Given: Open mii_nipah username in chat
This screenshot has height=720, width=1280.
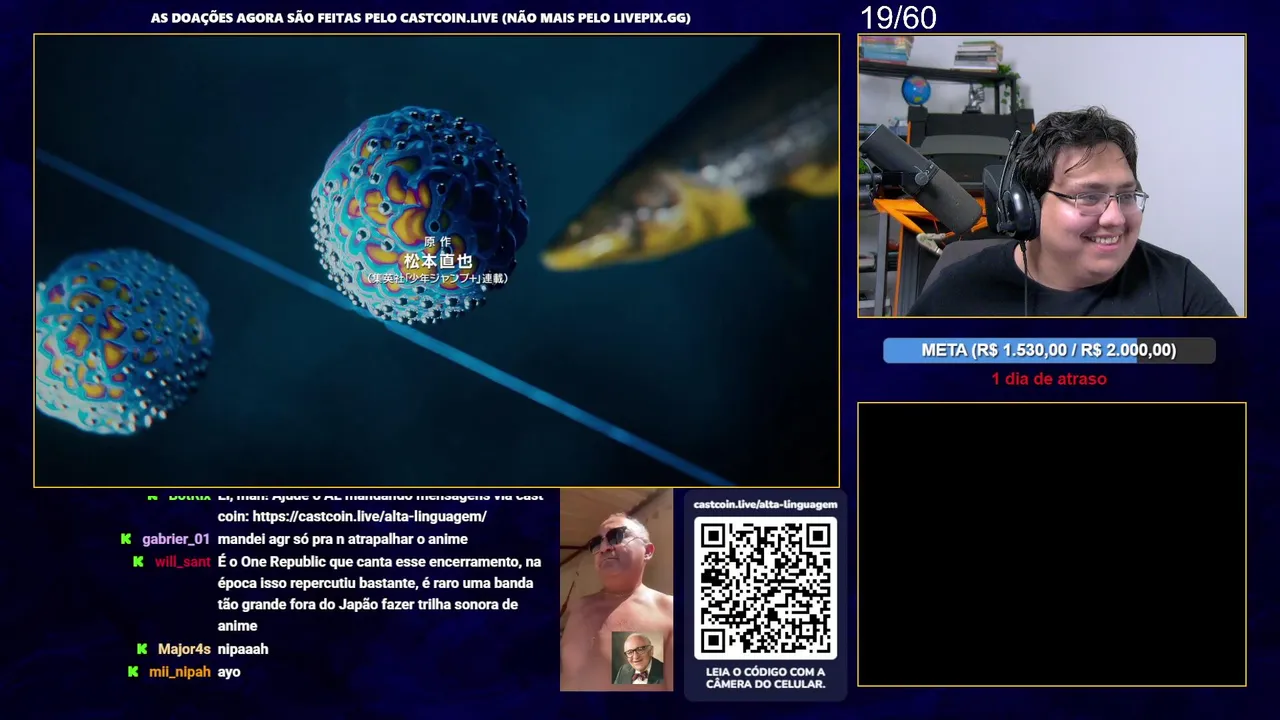Looking at the screenshot, I should pyautogui.click(x=180, y=672).
